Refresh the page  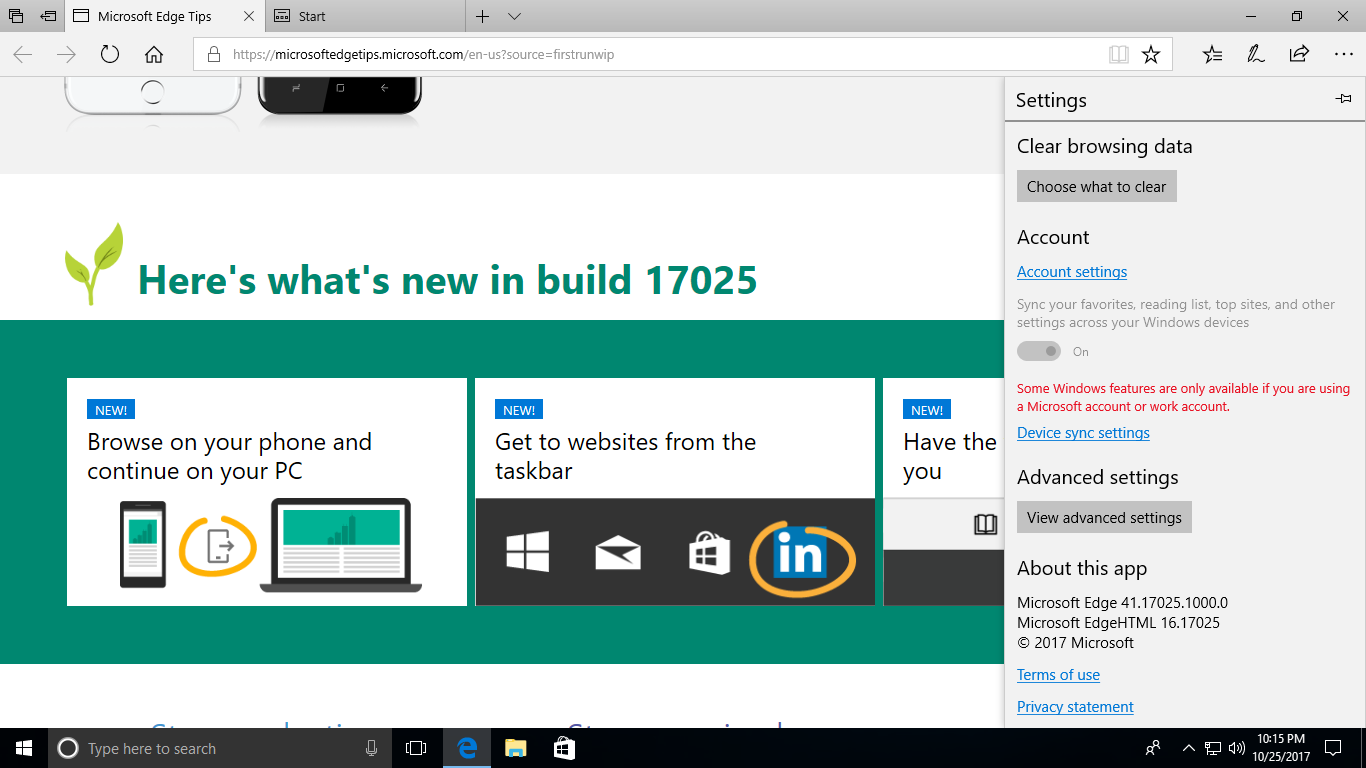click(110, 55)
